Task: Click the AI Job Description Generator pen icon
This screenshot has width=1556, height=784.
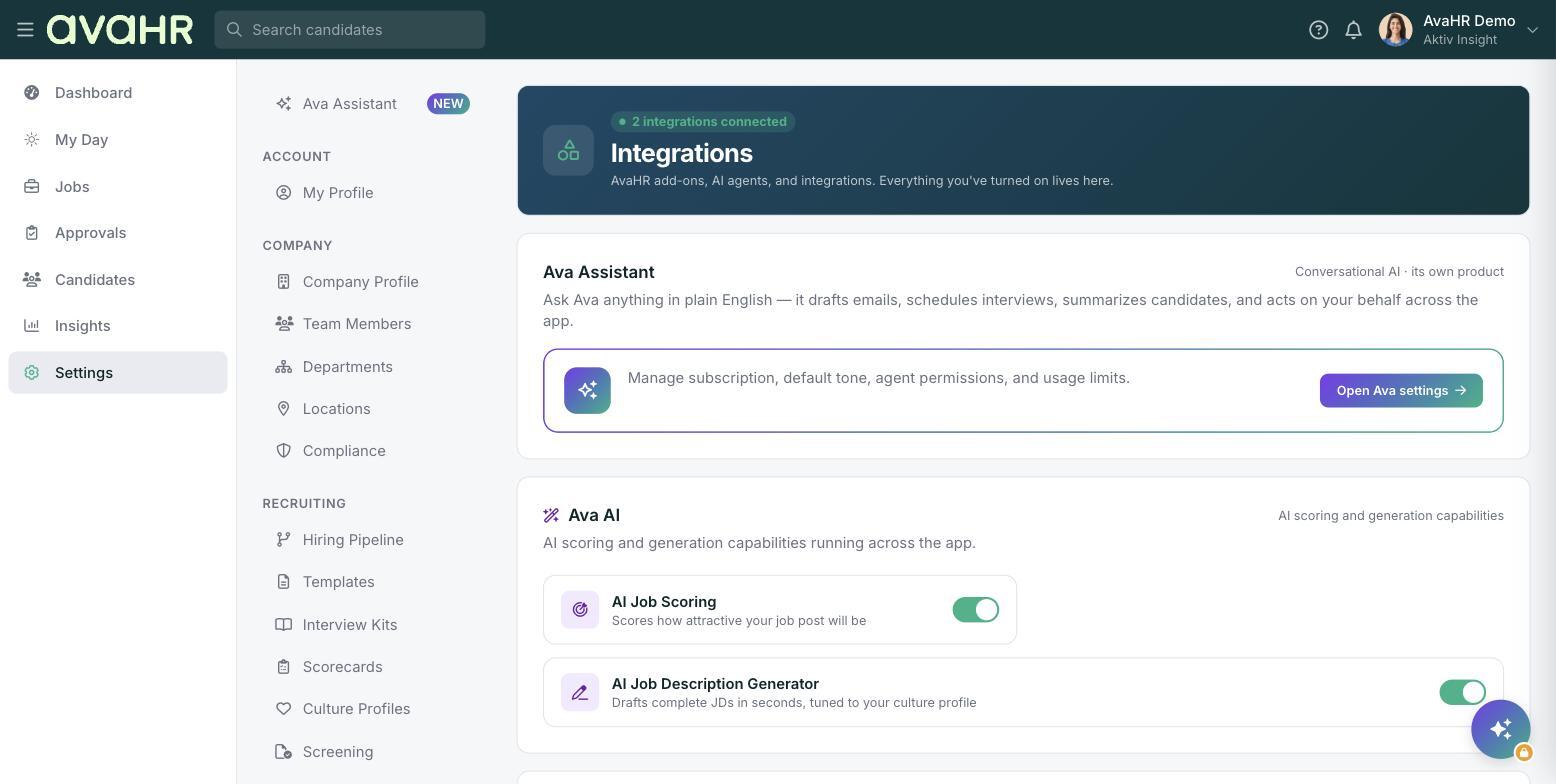Action: [580, 692]
